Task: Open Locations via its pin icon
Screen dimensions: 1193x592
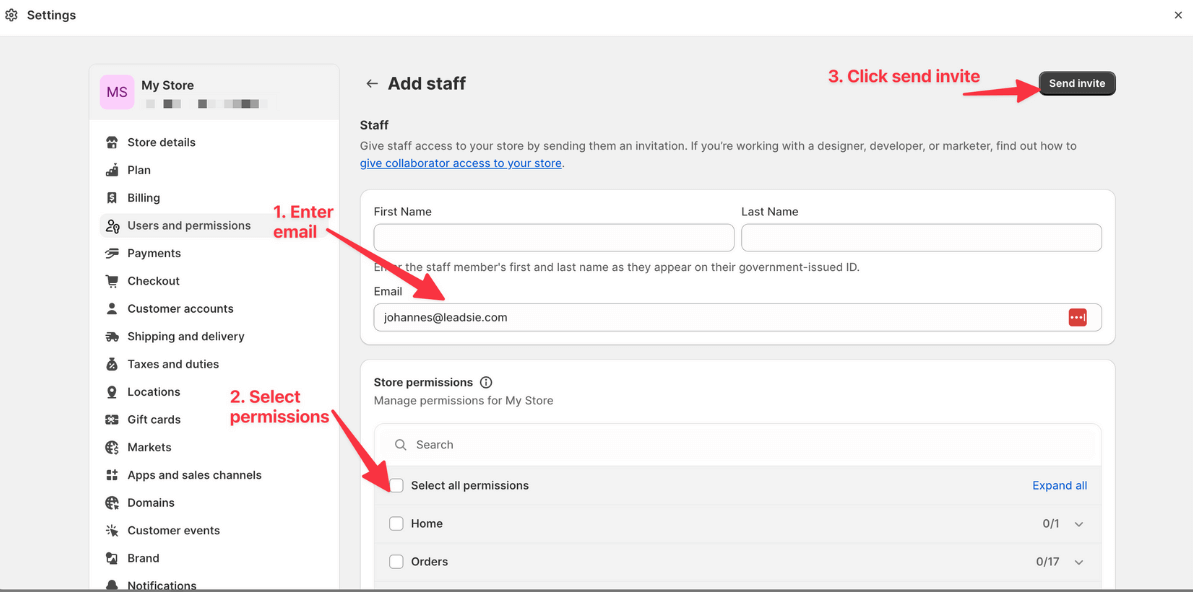Action: click(x=110, y=391)
